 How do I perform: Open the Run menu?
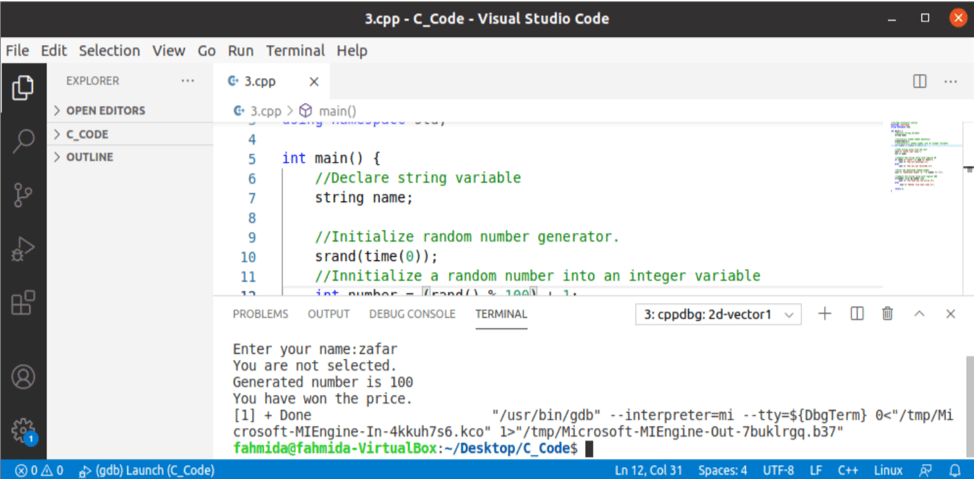click(x=240, y=51)
